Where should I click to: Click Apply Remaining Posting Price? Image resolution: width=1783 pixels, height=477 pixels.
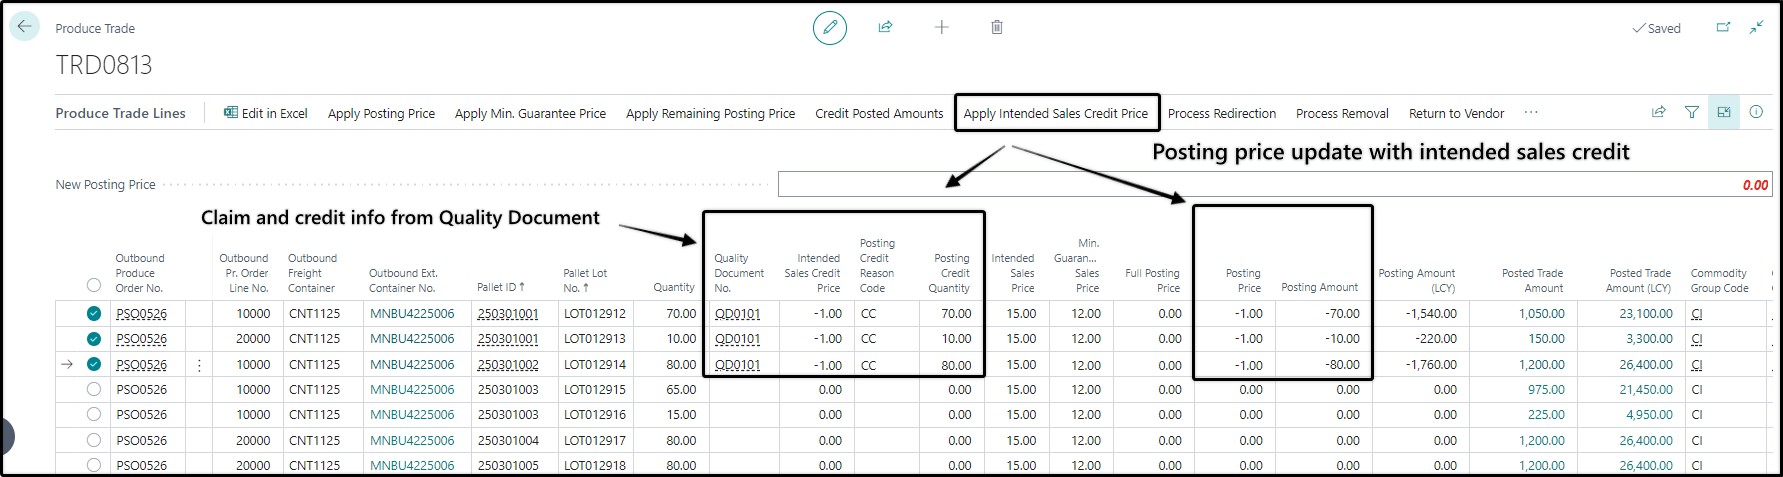[x=710, y=113]
